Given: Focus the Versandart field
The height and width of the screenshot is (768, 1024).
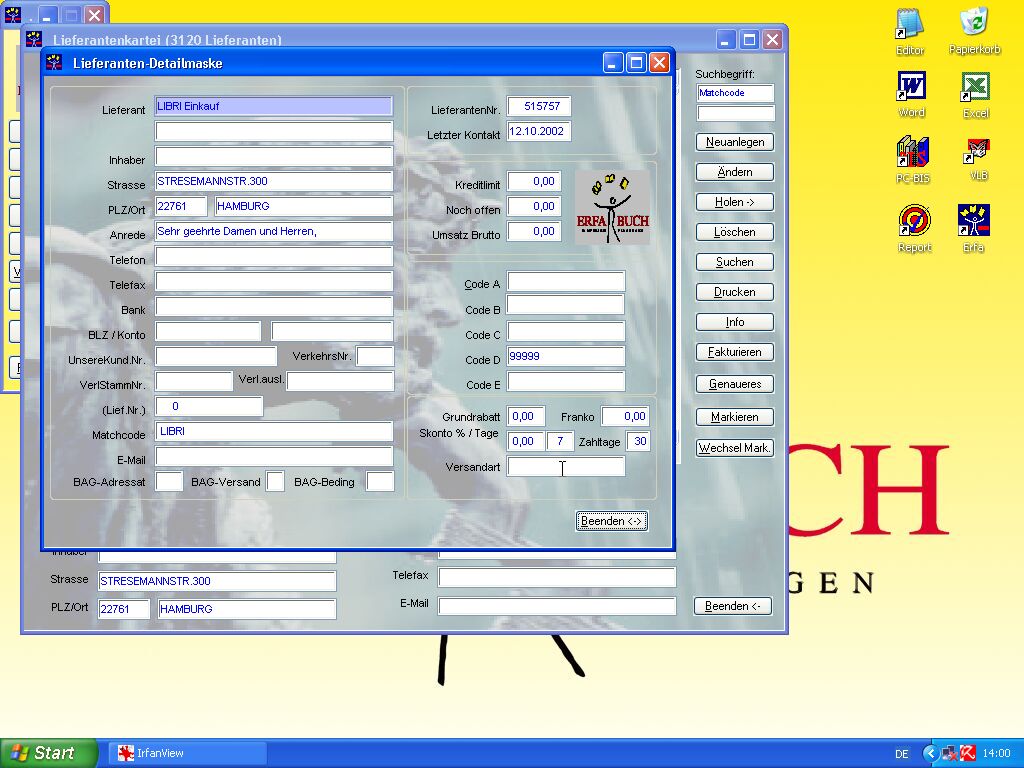Looking at the screenshot, I should [x=566, y=466].
